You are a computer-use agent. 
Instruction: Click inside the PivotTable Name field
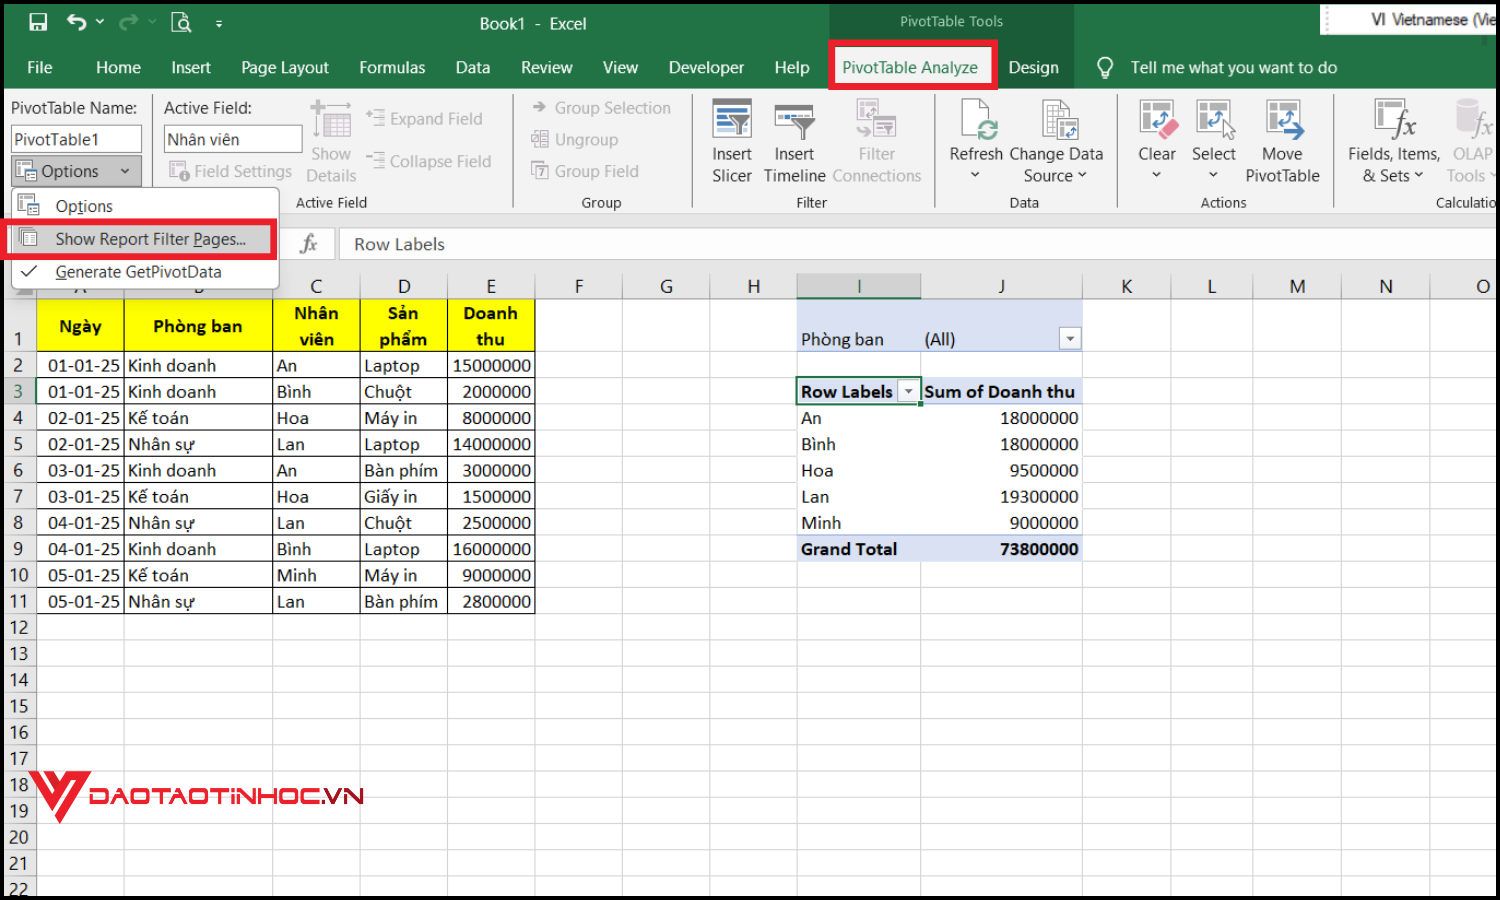pos(76,138)
